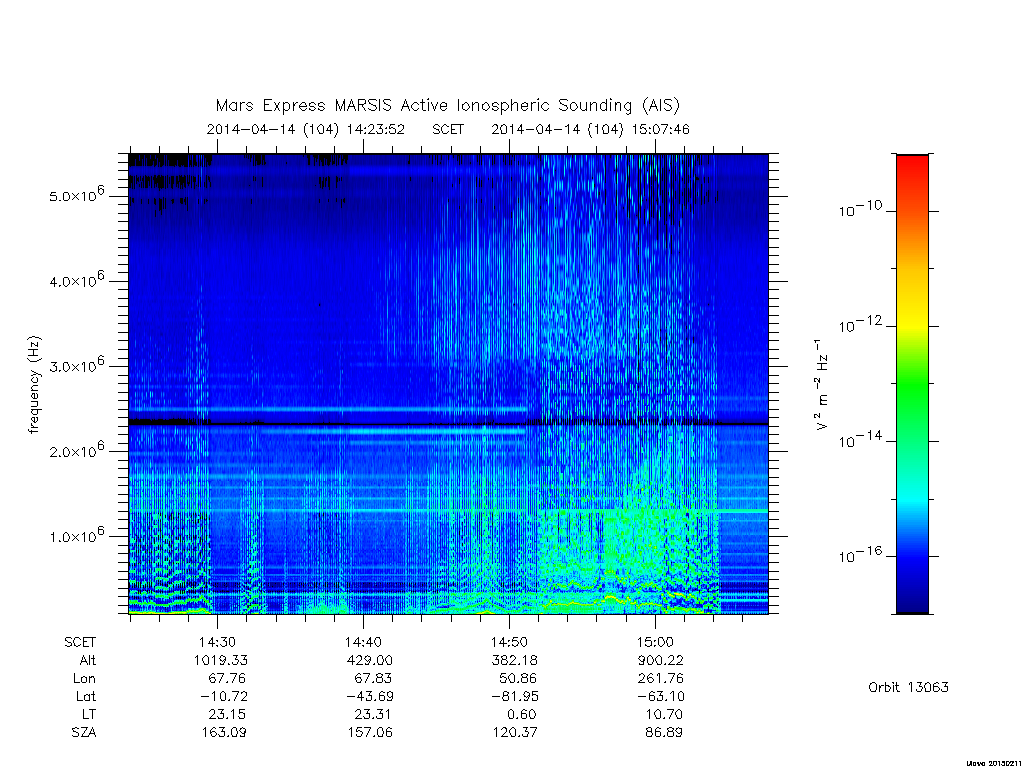Click the LT row label
This screenshot has height=768, width=1024.
[88, 714]
